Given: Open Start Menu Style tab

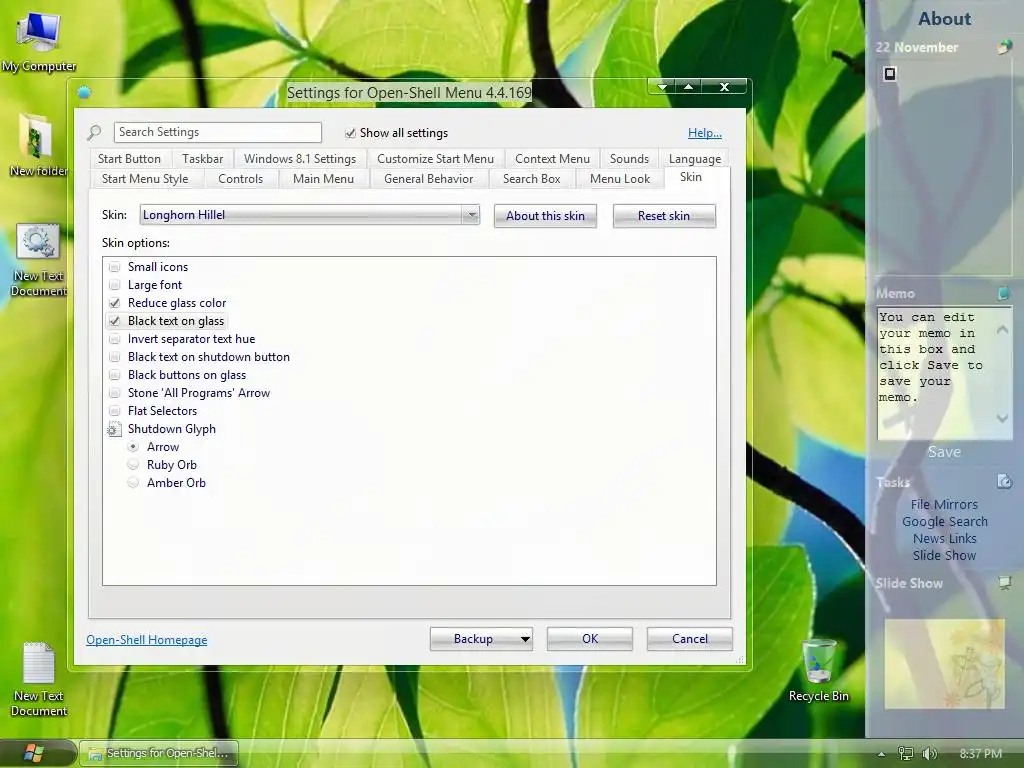Looking at the screenshot, I should [145, 179].
